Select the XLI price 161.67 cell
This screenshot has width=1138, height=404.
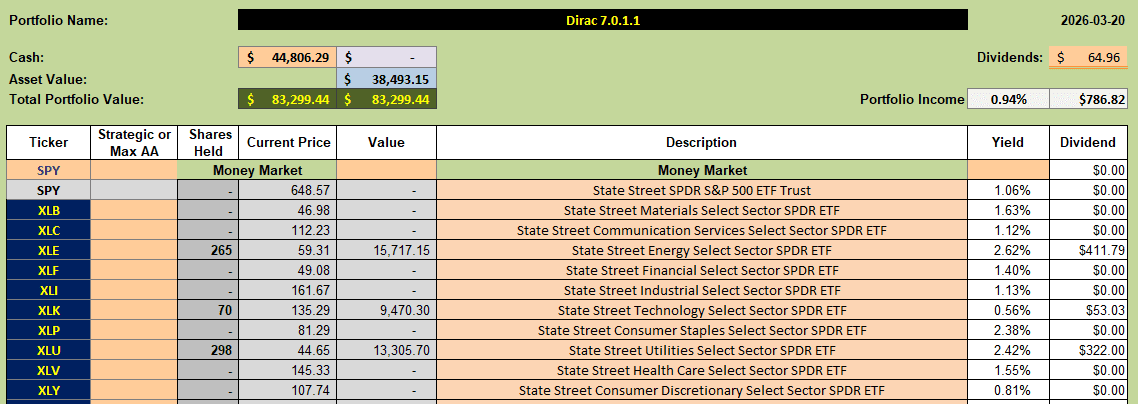point(289,291)
